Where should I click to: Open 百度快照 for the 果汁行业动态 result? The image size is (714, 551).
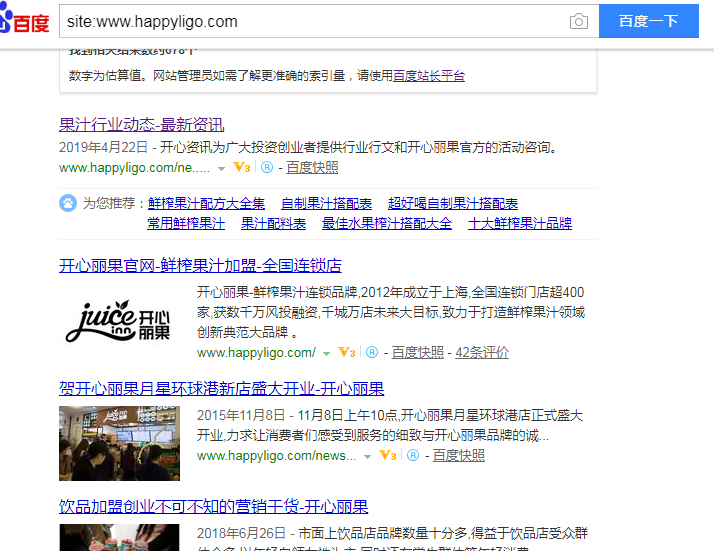(x=312, y=168)
